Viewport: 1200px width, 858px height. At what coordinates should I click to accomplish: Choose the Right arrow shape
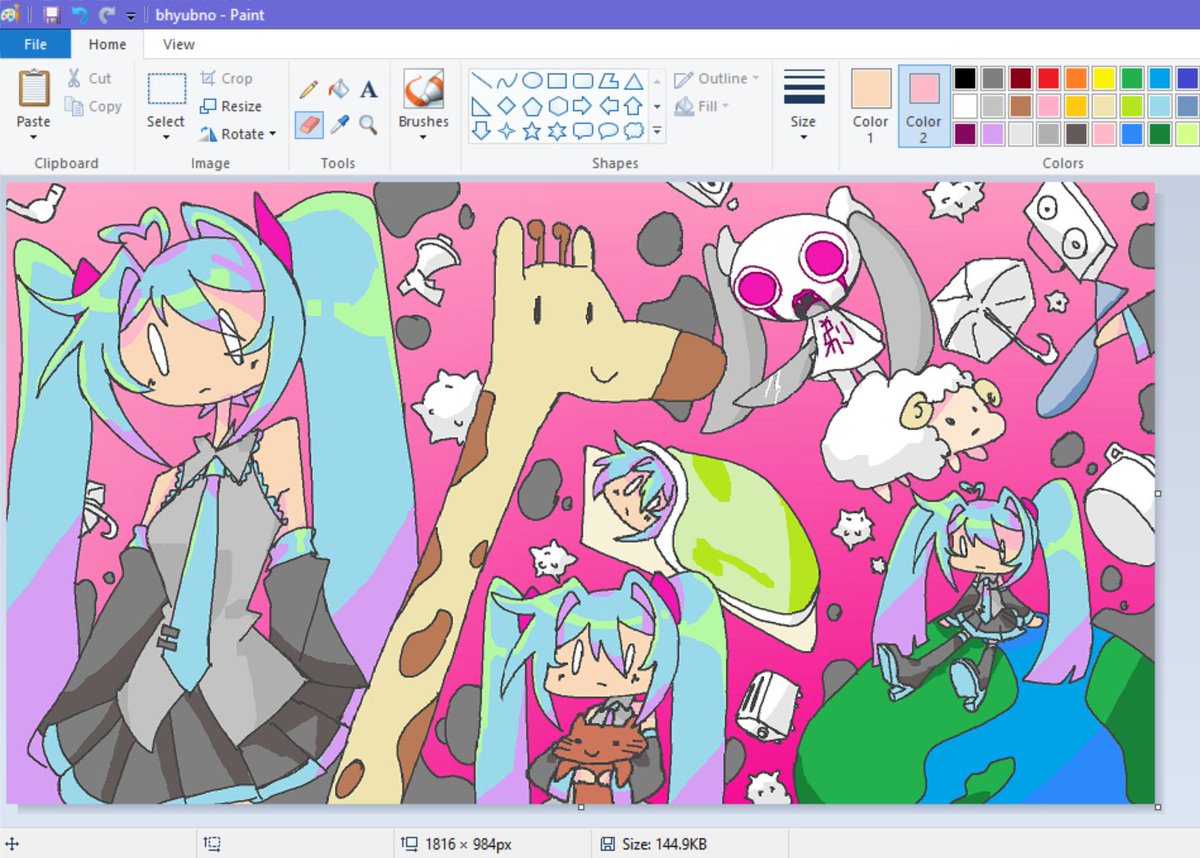[x=583, y=106]
